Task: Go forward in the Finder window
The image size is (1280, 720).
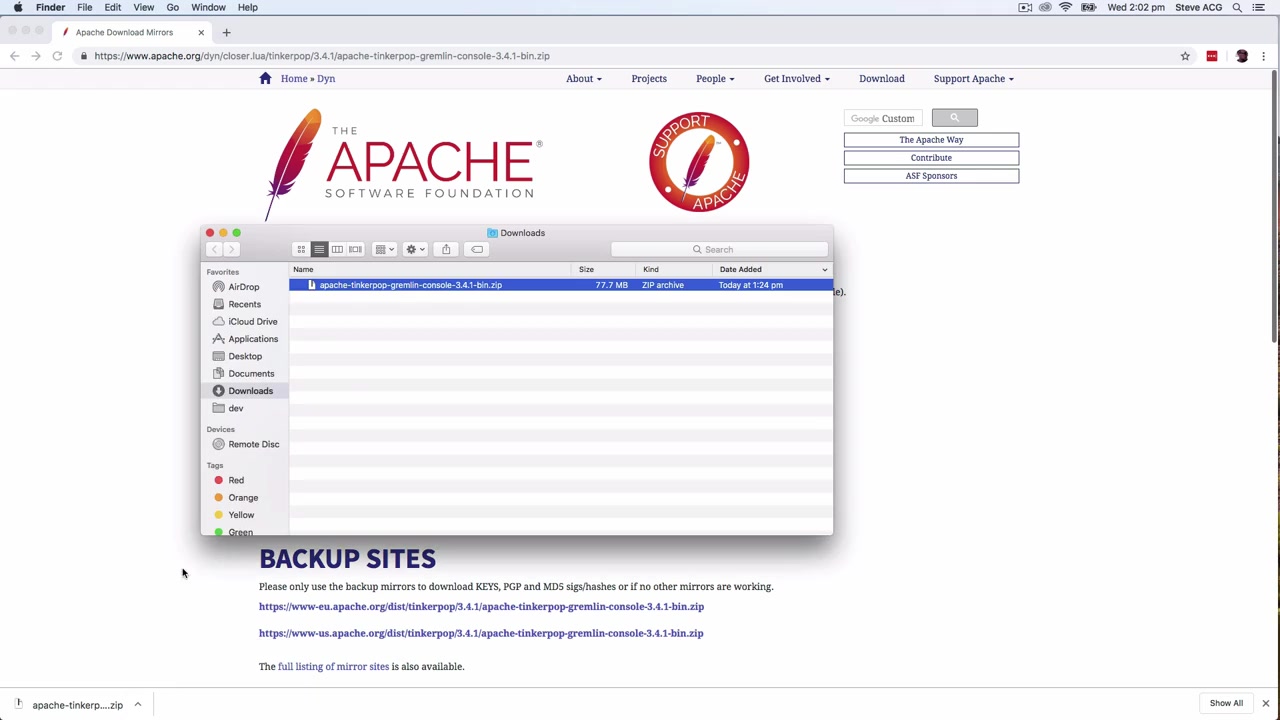Action: click(x=231, y=249)
